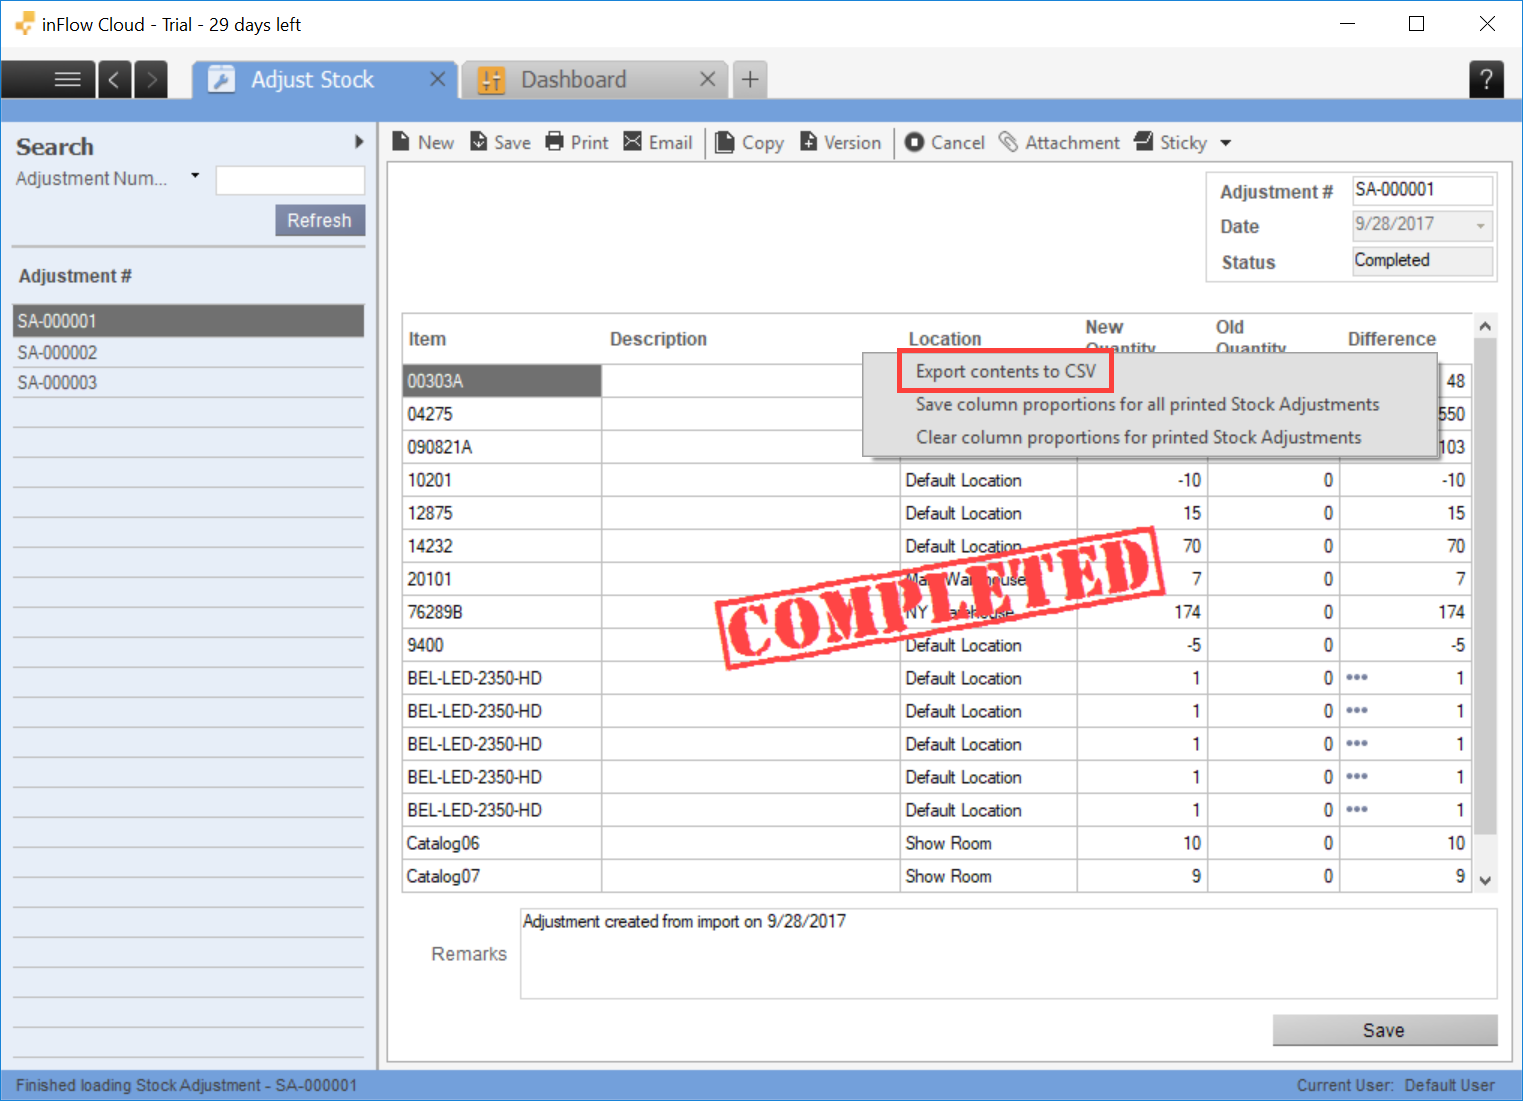Click the Save icon in toolbar
Viewport: 1523px width, 1101px height.
(479, 142)
